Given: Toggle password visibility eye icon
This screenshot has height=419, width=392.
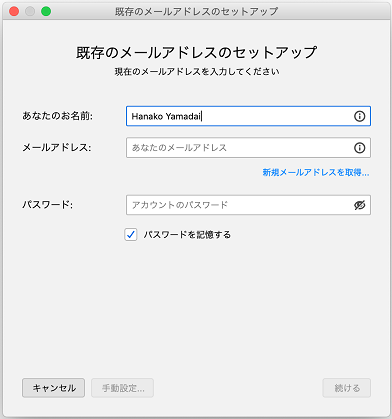Looking at the screenshot, I should (359, 205).
